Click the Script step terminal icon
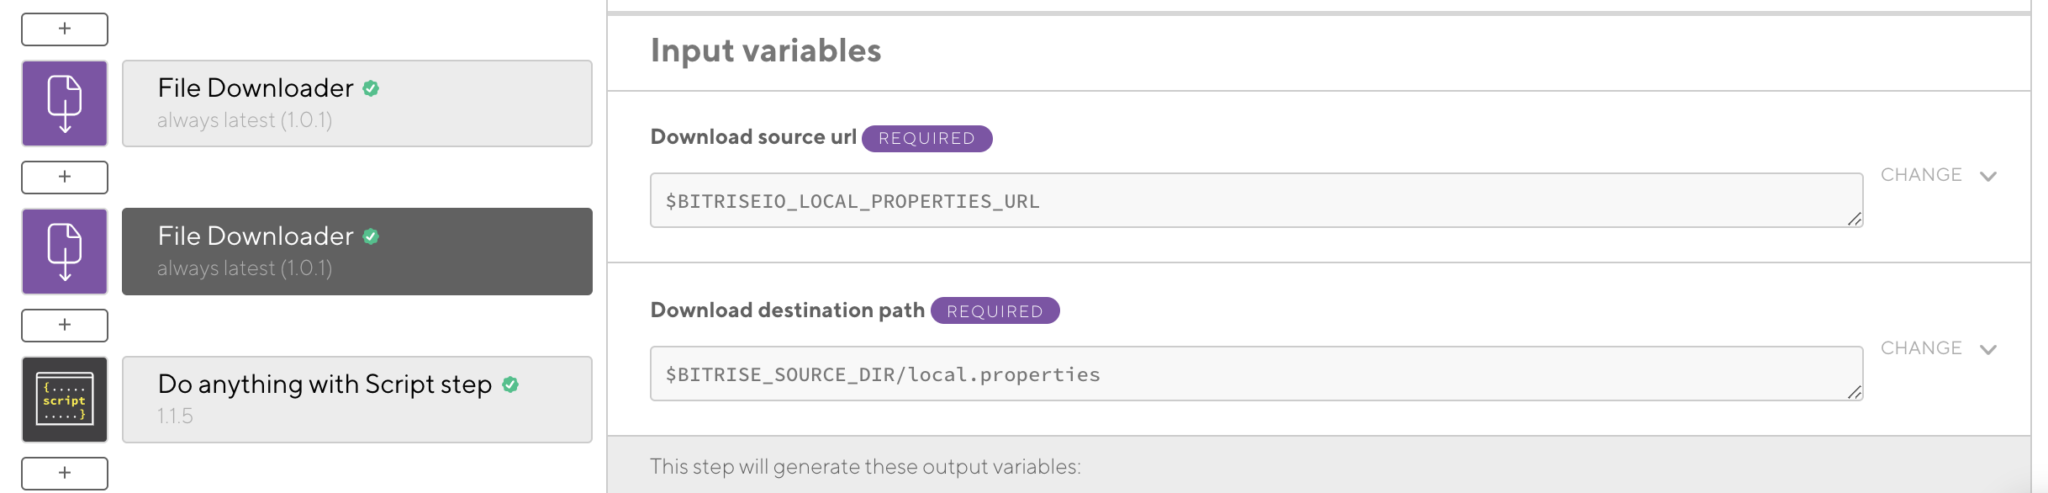Viewport: 2048px width, 493px height. (65, 399)
